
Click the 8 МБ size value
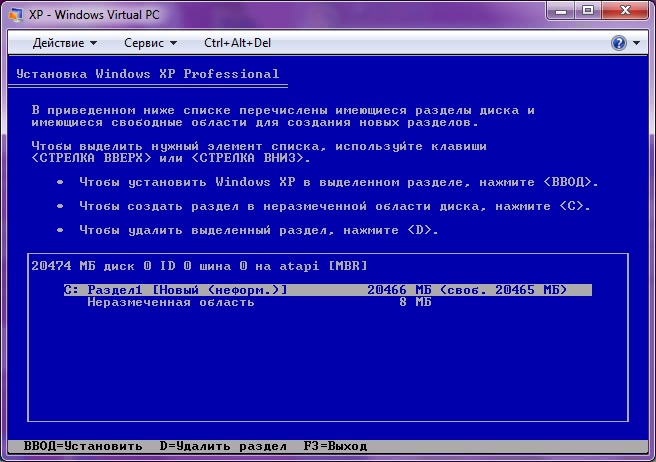pyautogui.click(x=415, y=302)
